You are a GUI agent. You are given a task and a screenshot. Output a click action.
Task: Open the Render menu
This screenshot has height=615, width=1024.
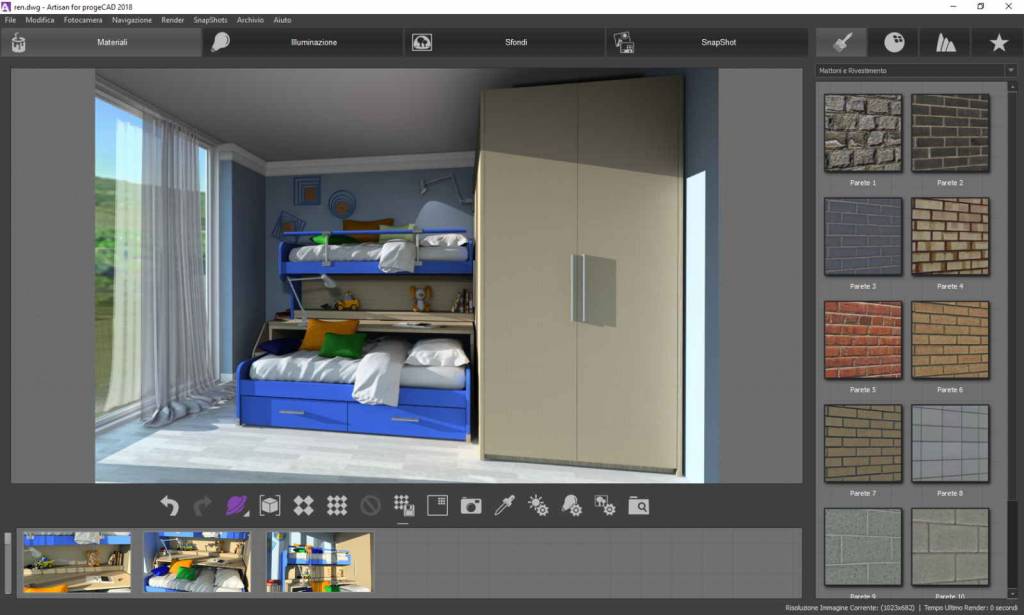tap(172, 20)
